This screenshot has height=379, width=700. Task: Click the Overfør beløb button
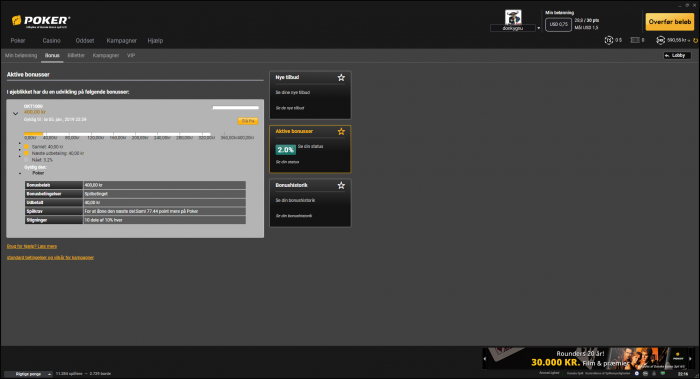click(670, 21)
